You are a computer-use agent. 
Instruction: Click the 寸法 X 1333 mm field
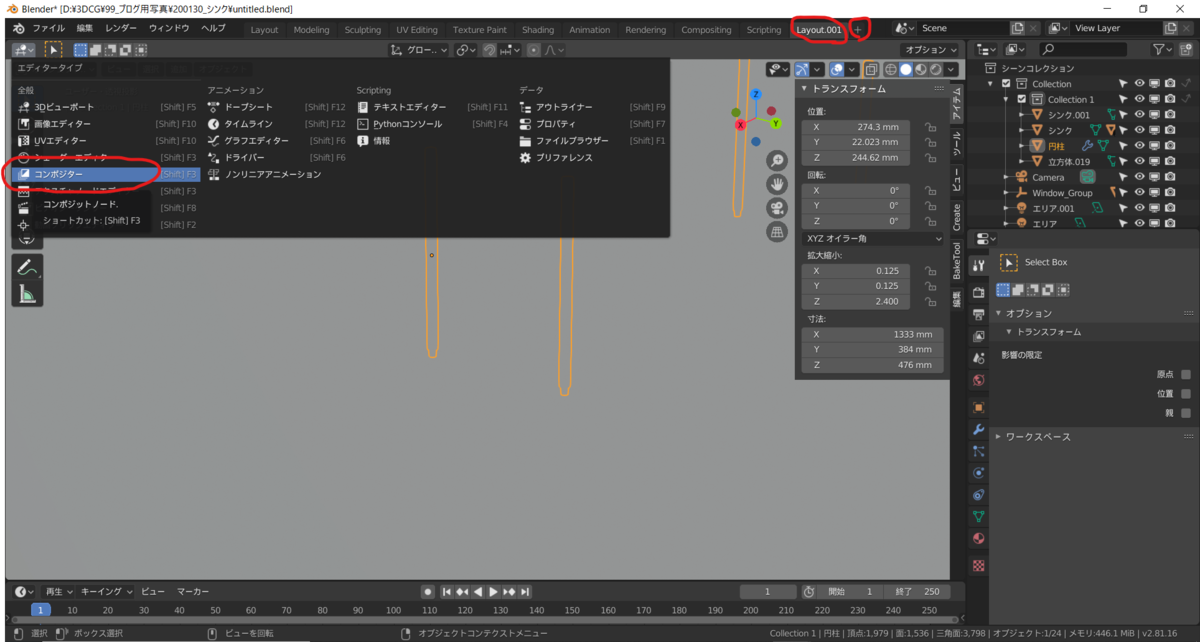click(x=873, y=334)
